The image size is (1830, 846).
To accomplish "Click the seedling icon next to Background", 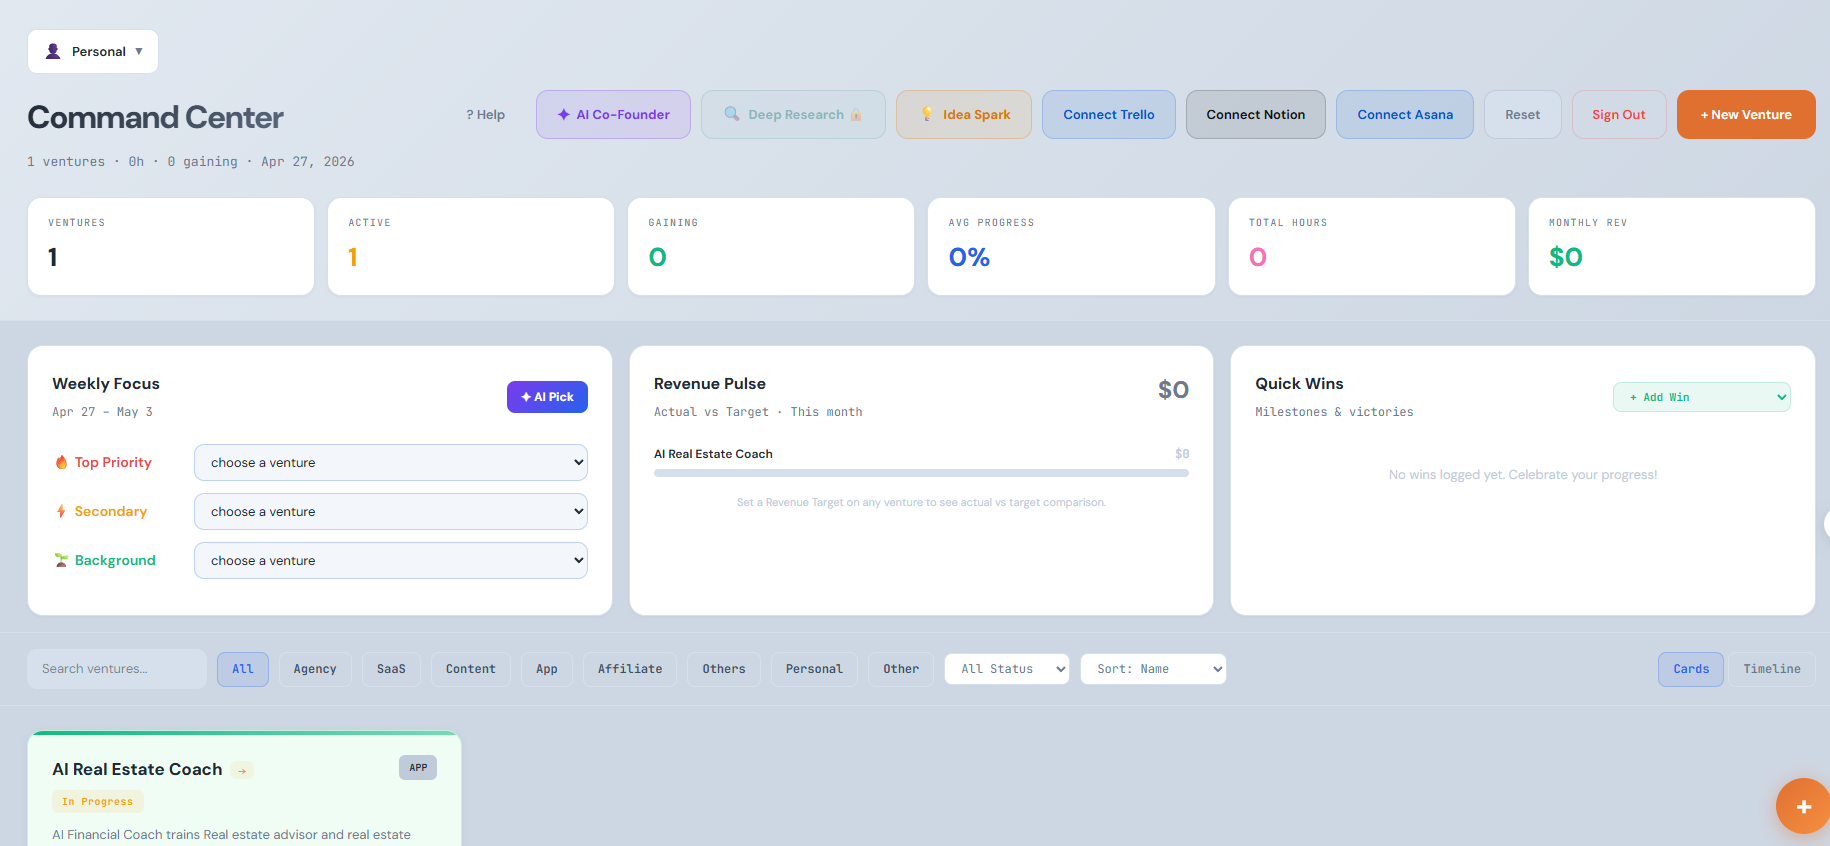I will click(62, 560).
